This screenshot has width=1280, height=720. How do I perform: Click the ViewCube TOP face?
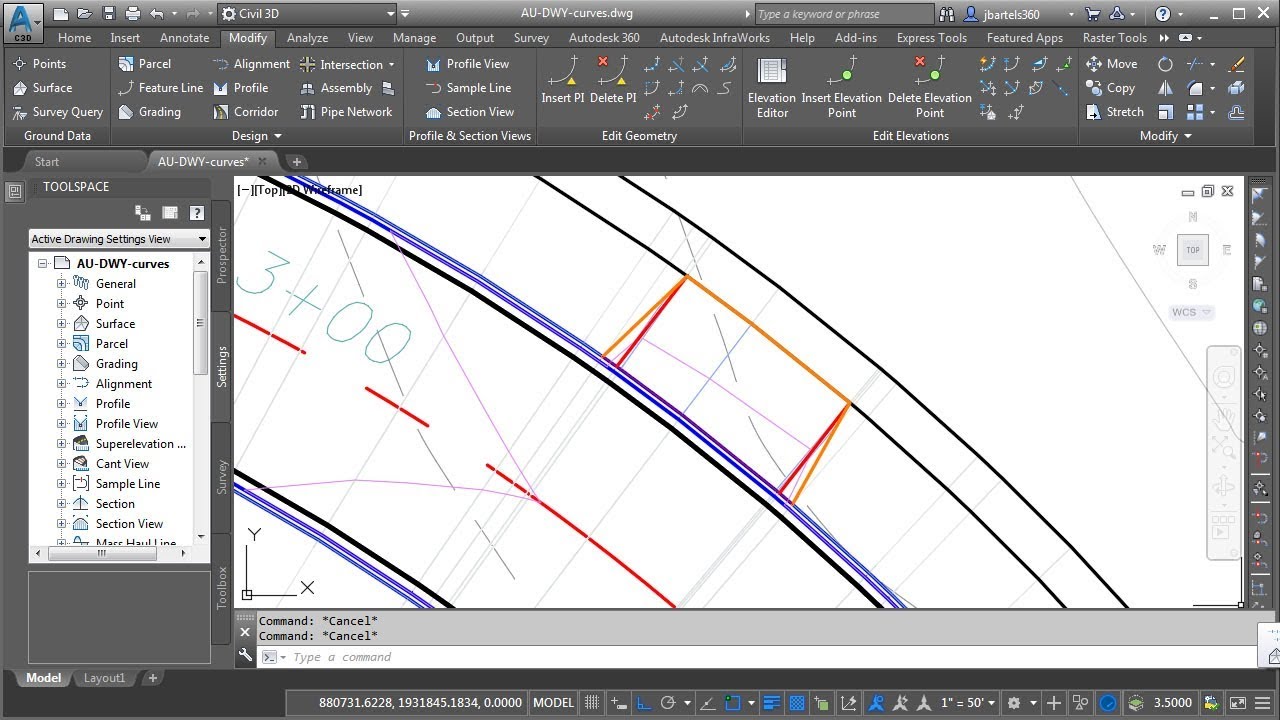coord(1192,250)
